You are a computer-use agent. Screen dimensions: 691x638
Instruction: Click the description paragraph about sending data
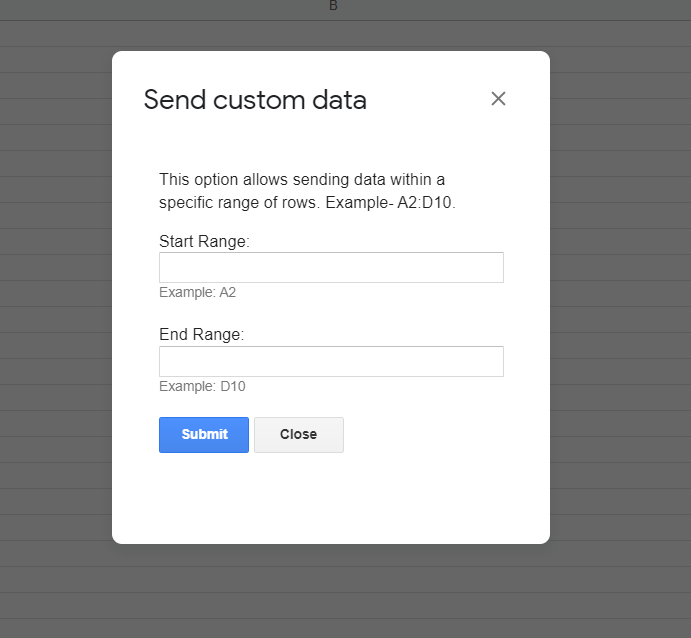point(307,191)
